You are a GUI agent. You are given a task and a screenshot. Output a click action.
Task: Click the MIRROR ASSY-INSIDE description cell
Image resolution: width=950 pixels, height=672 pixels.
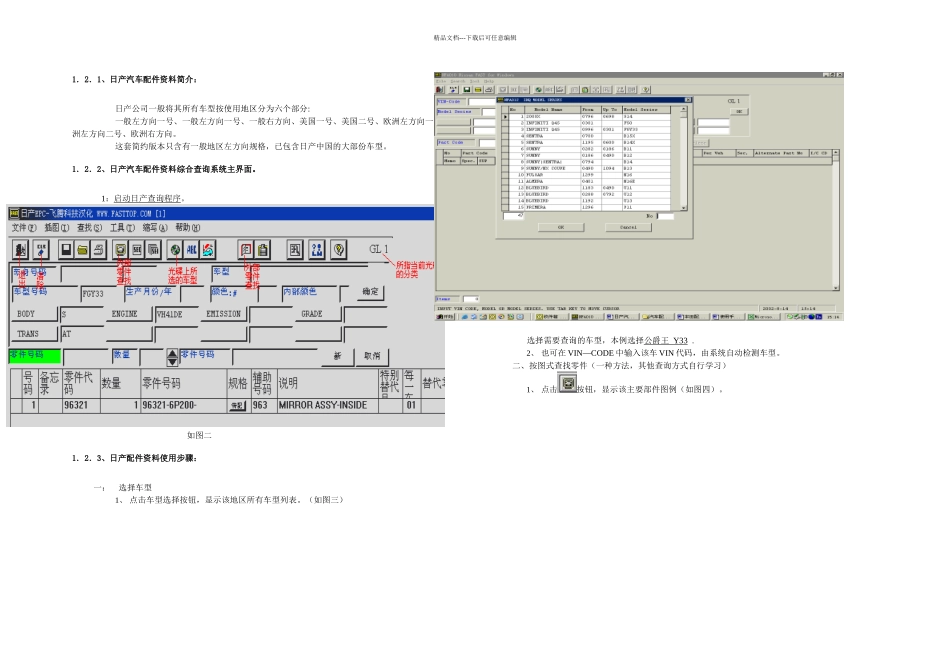pyautogui.click(x=327, y=405)
